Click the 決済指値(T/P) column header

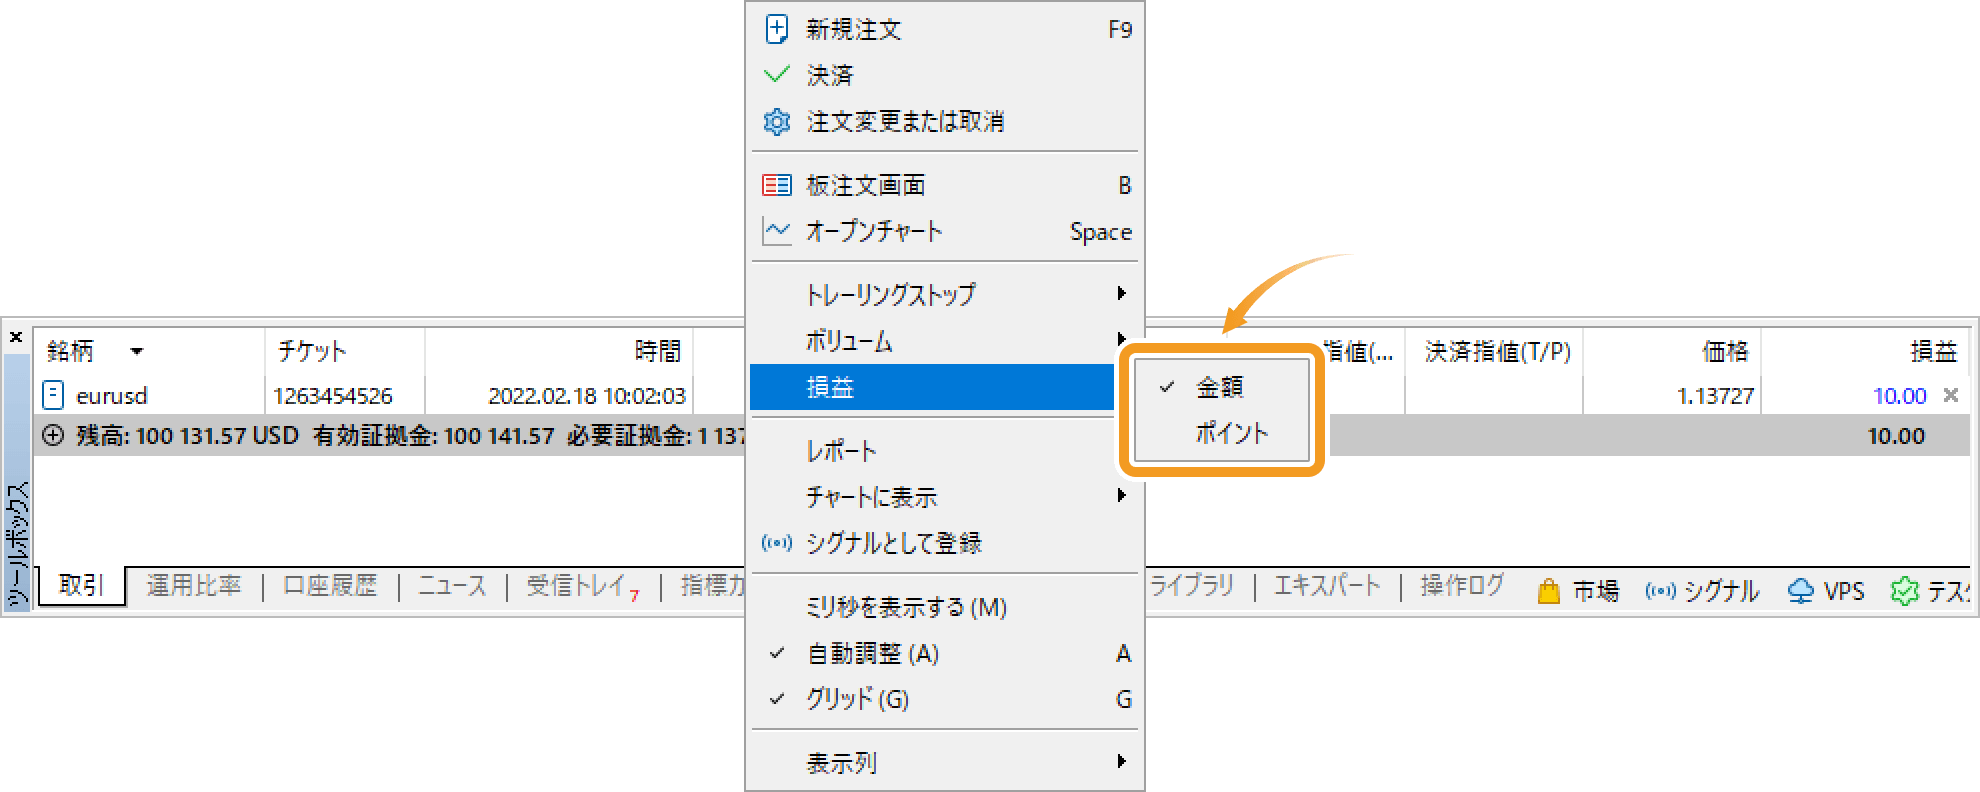[x=1494, y=351]
